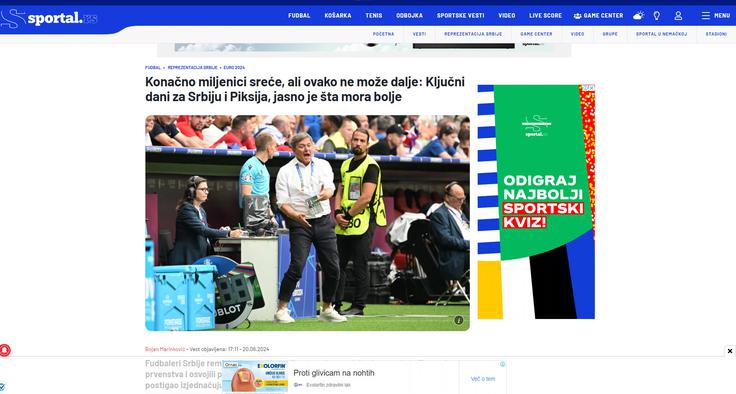This screenshot has height=394, width=736.
Task: Open the weather icon in header
Action: pos(638,15)
